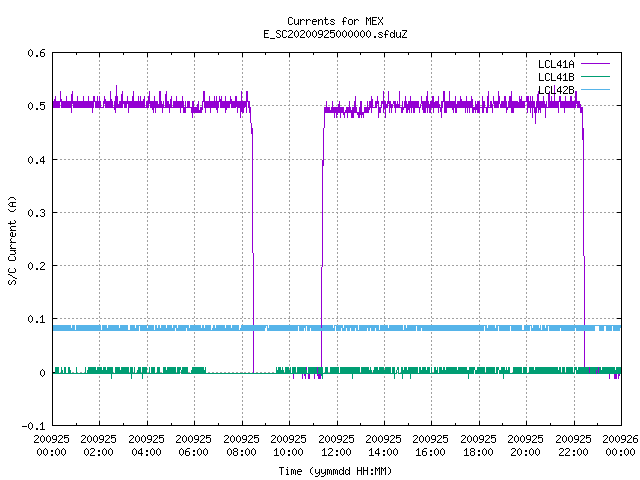The image size is (640, 480).
Task: Click the 200925 22:00 x-axis tick label
Action: [573, 446]
